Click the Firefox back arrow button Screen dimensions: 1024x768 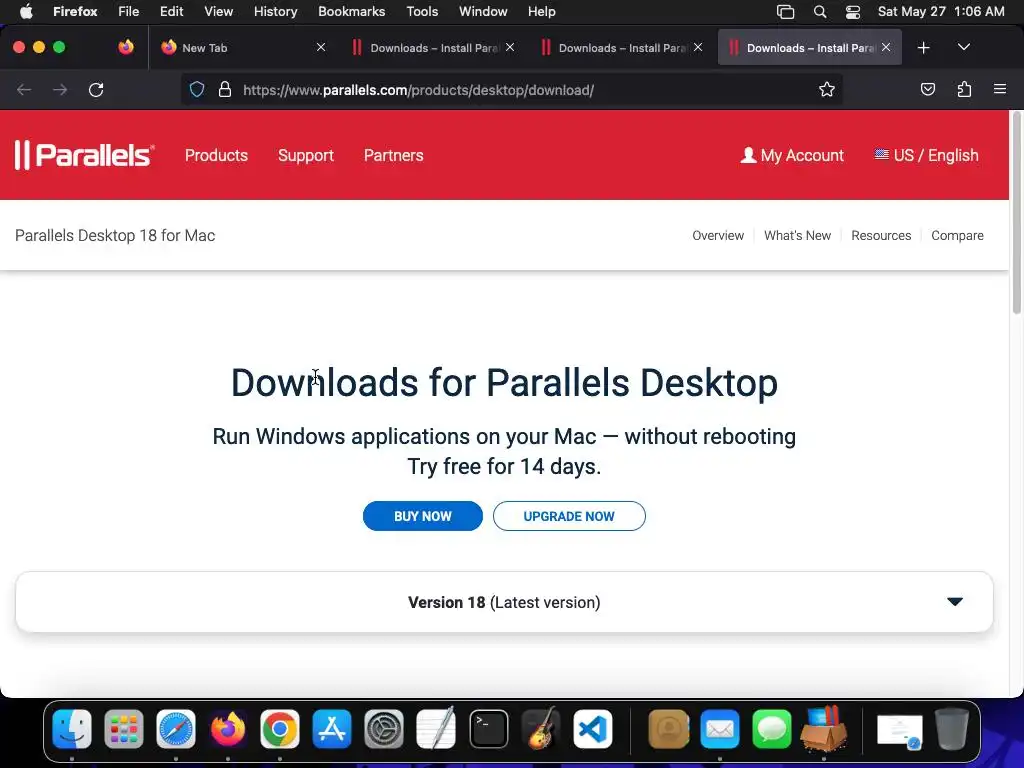[24, 89]
